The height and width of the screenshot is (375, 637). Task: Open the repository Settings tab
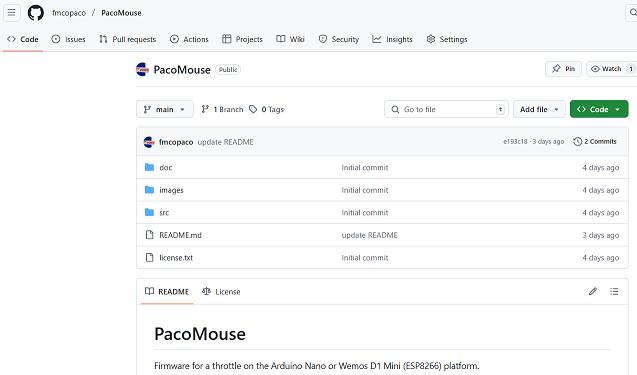click(x=447, y=39)
